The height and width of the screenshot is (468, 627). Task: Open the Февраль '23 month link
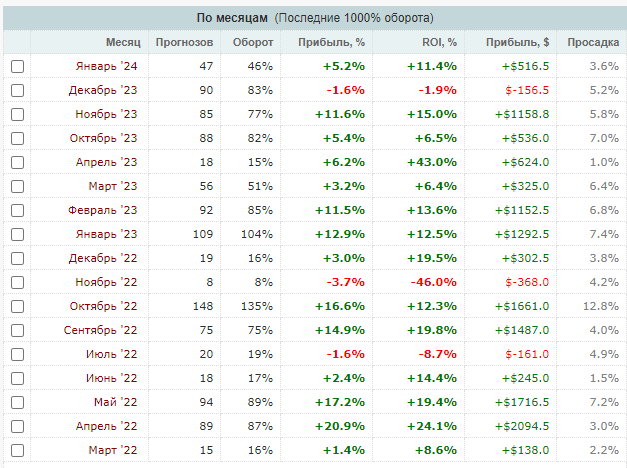[105, 210]
